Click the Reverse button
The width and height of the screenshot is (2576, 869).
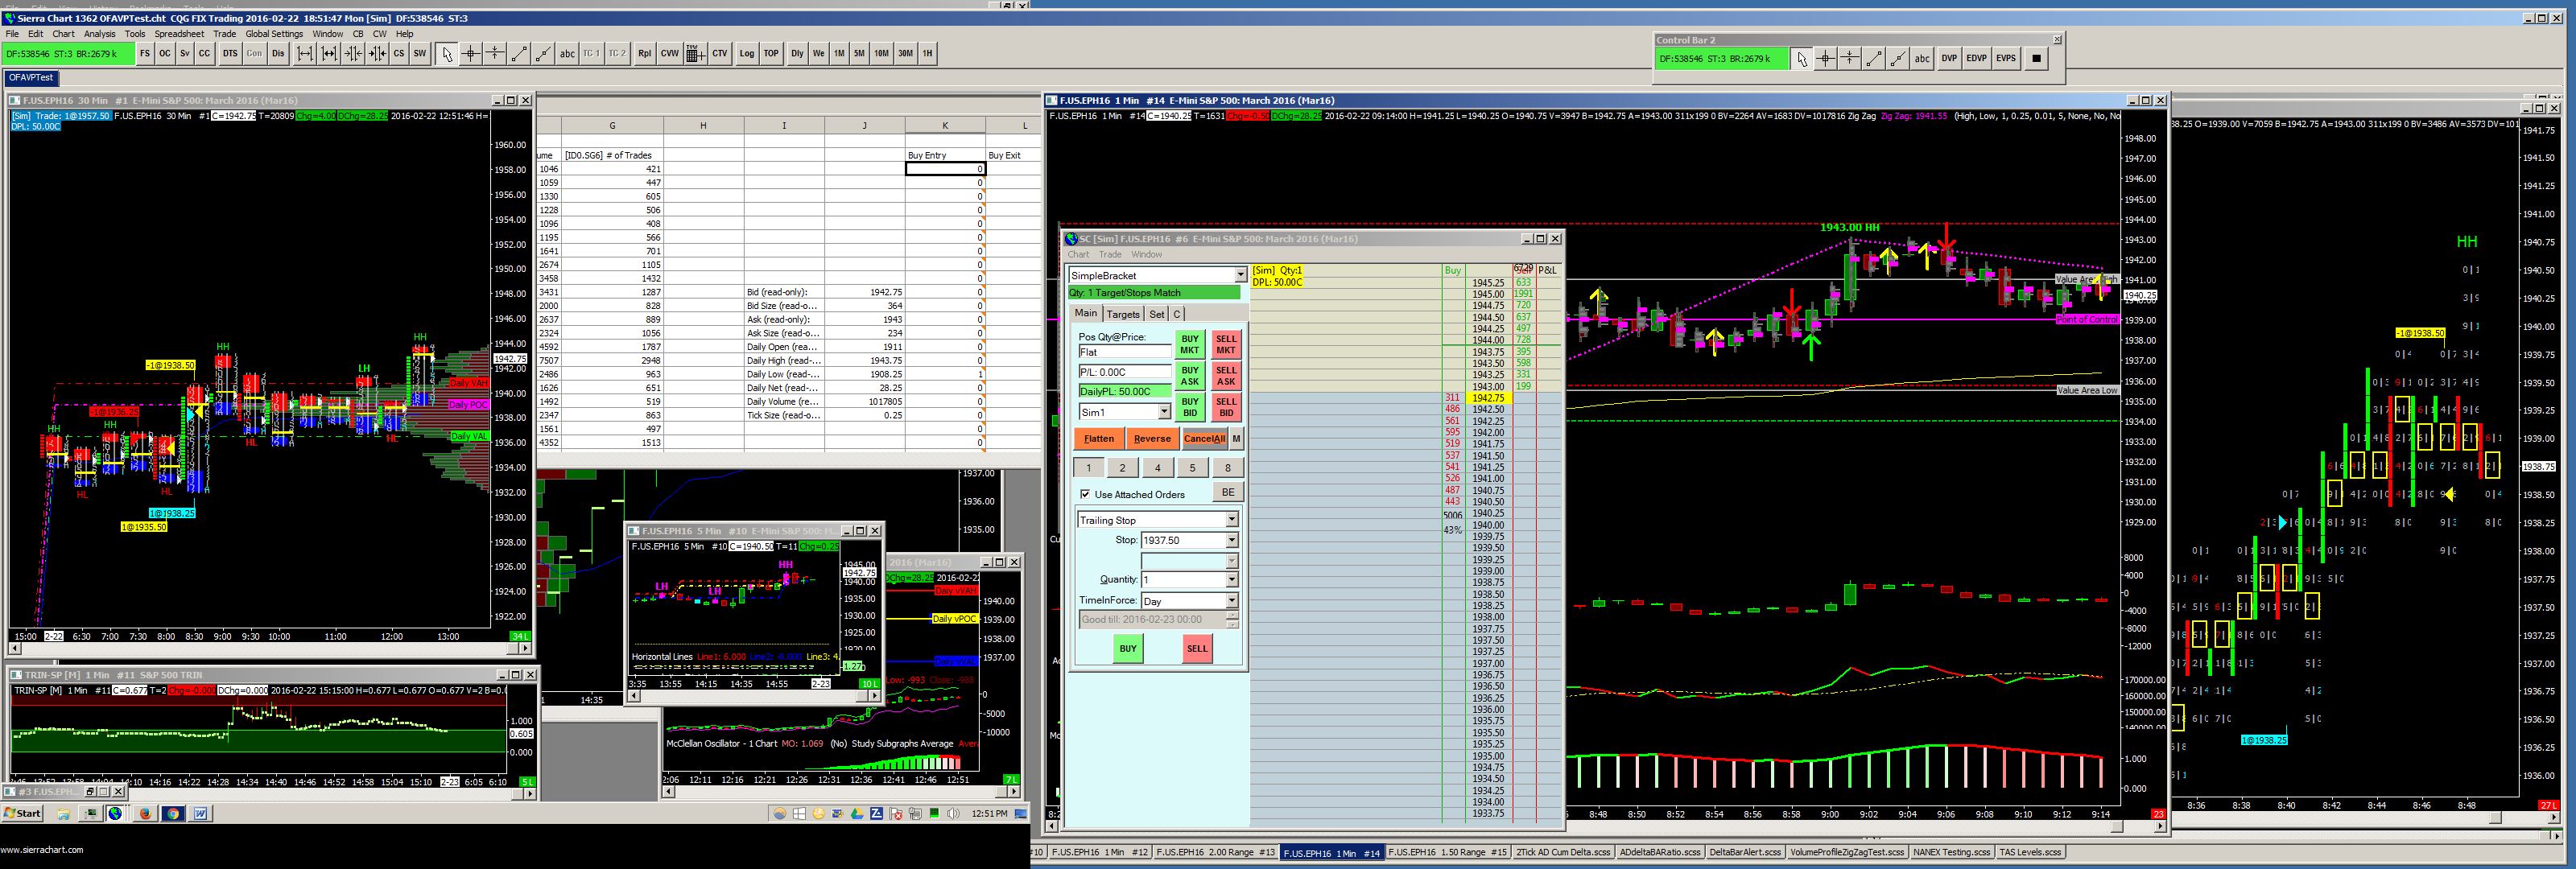[1152, 438]
